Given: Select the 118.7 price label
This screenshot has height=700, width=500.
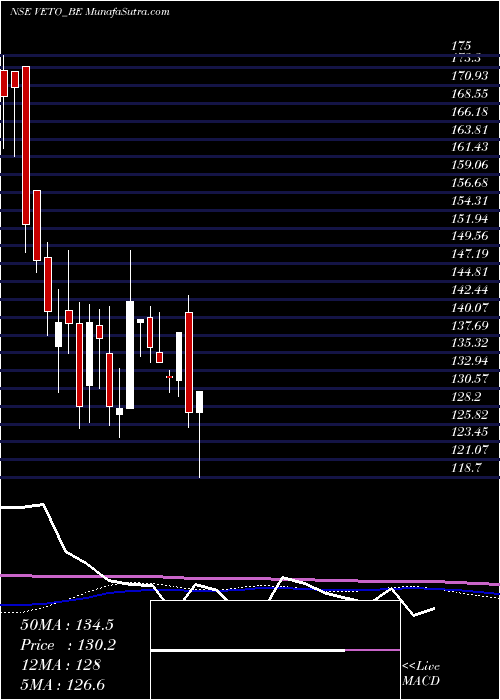Looking at the screenshot, I should (467, 468).
